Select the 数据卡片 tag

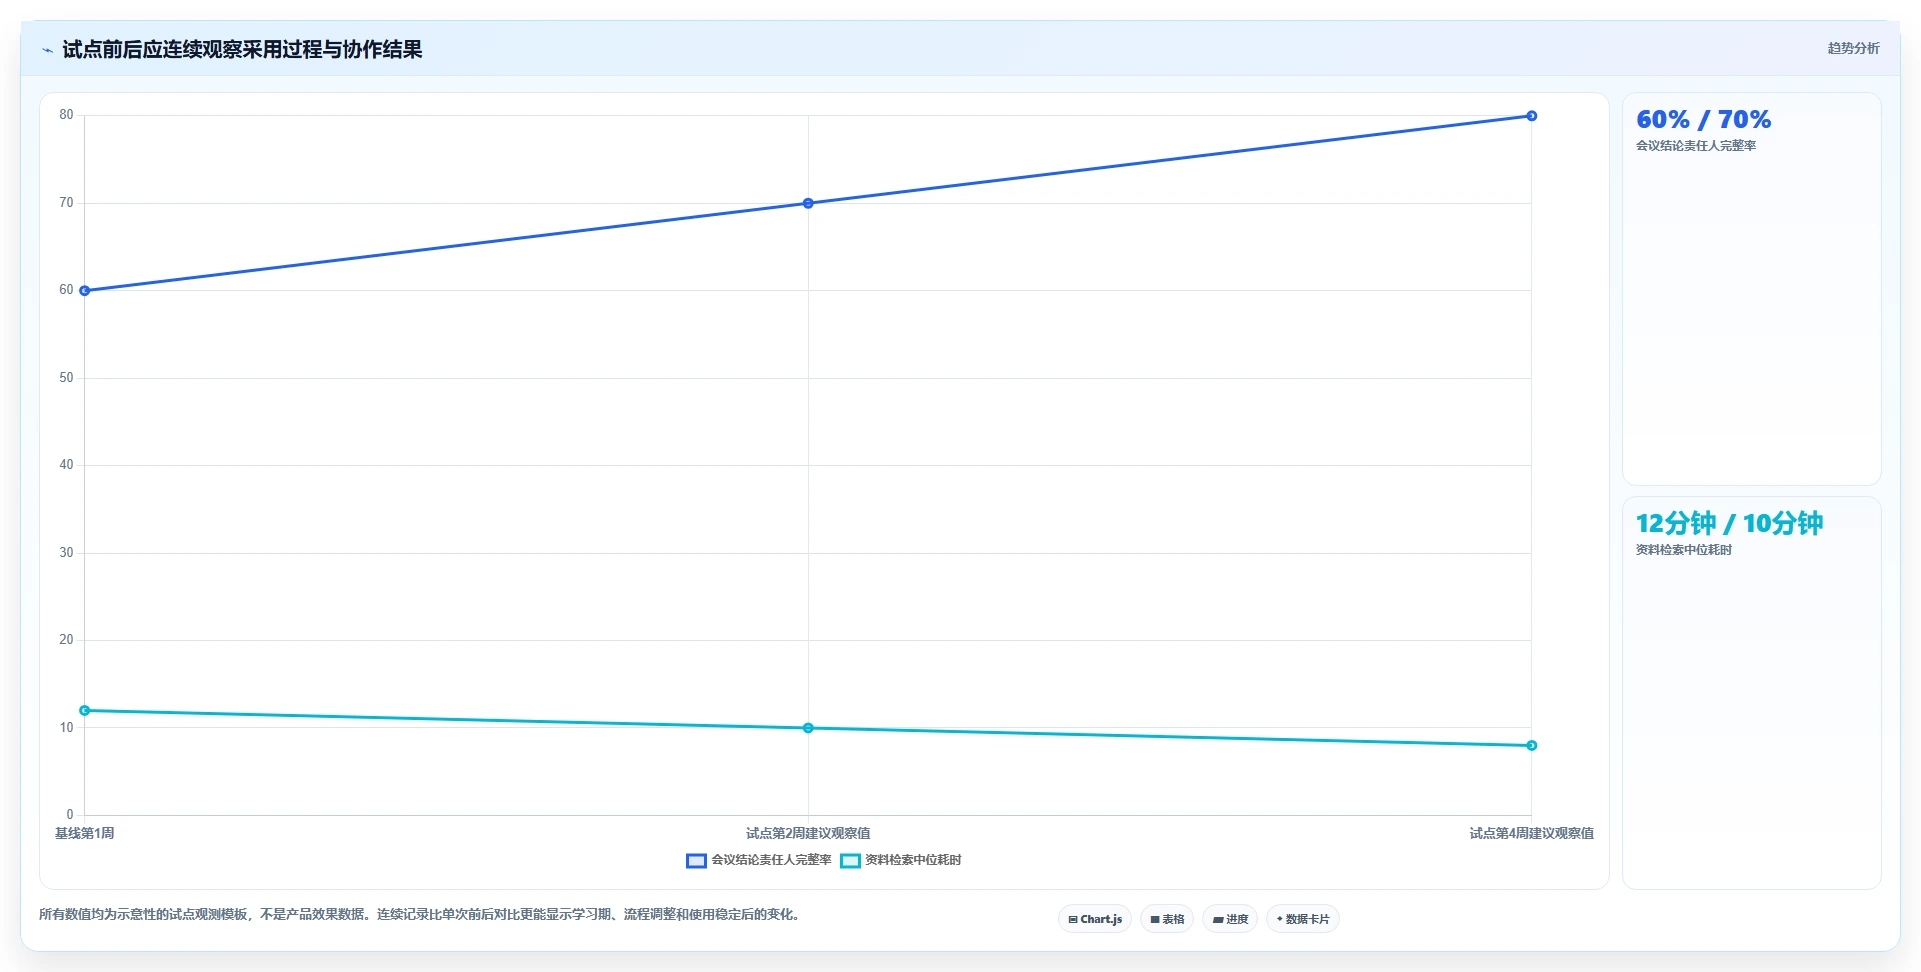coord(1303,919)
